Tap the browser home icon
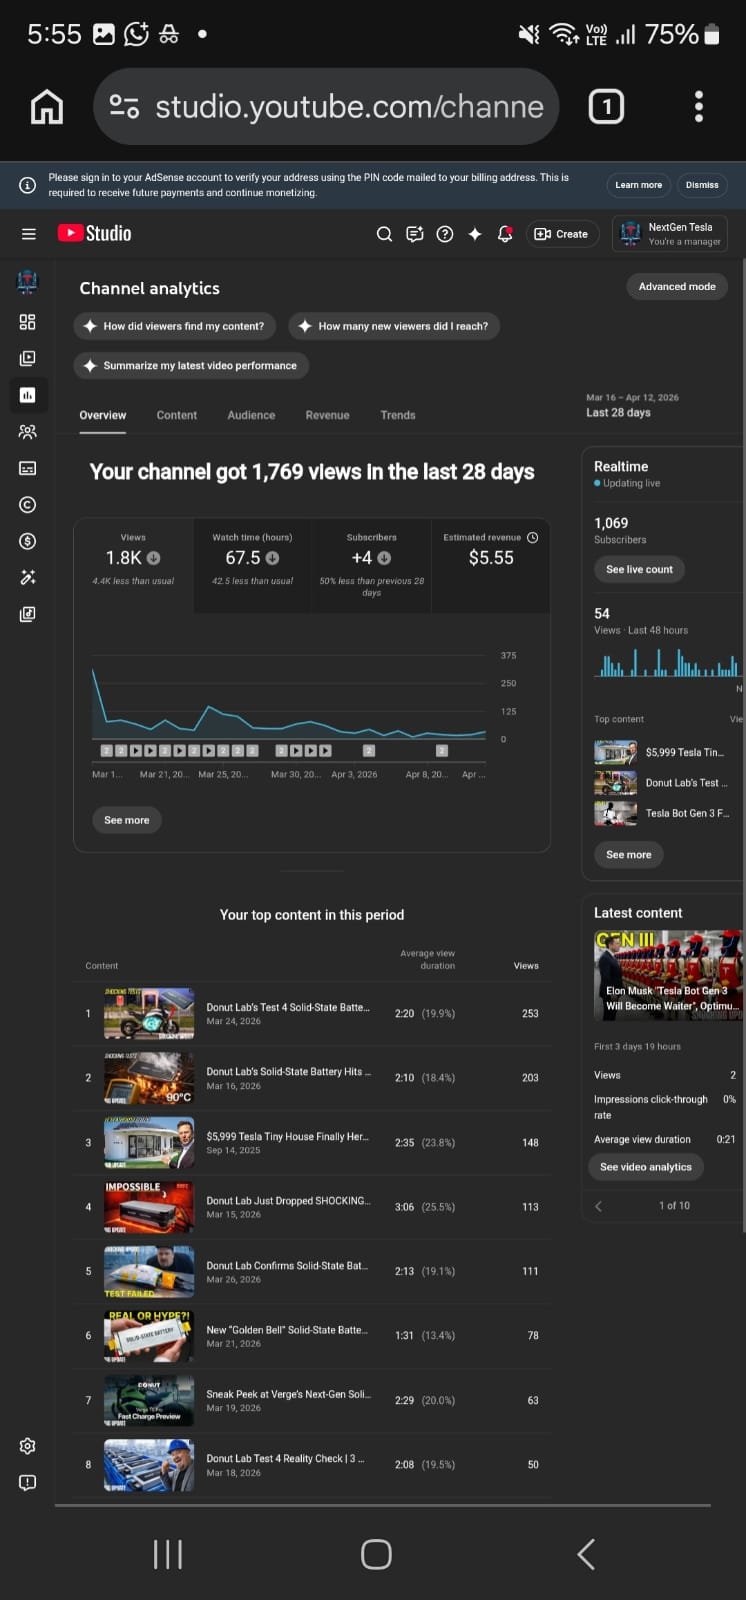The image size is (746, 1600). (47, 107)
